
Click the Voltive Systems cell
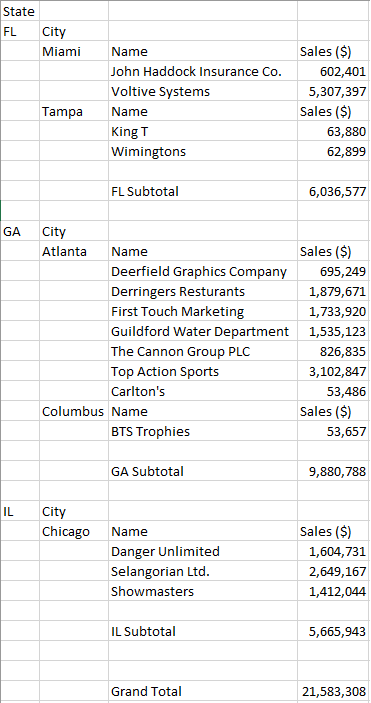pos(203,91)
